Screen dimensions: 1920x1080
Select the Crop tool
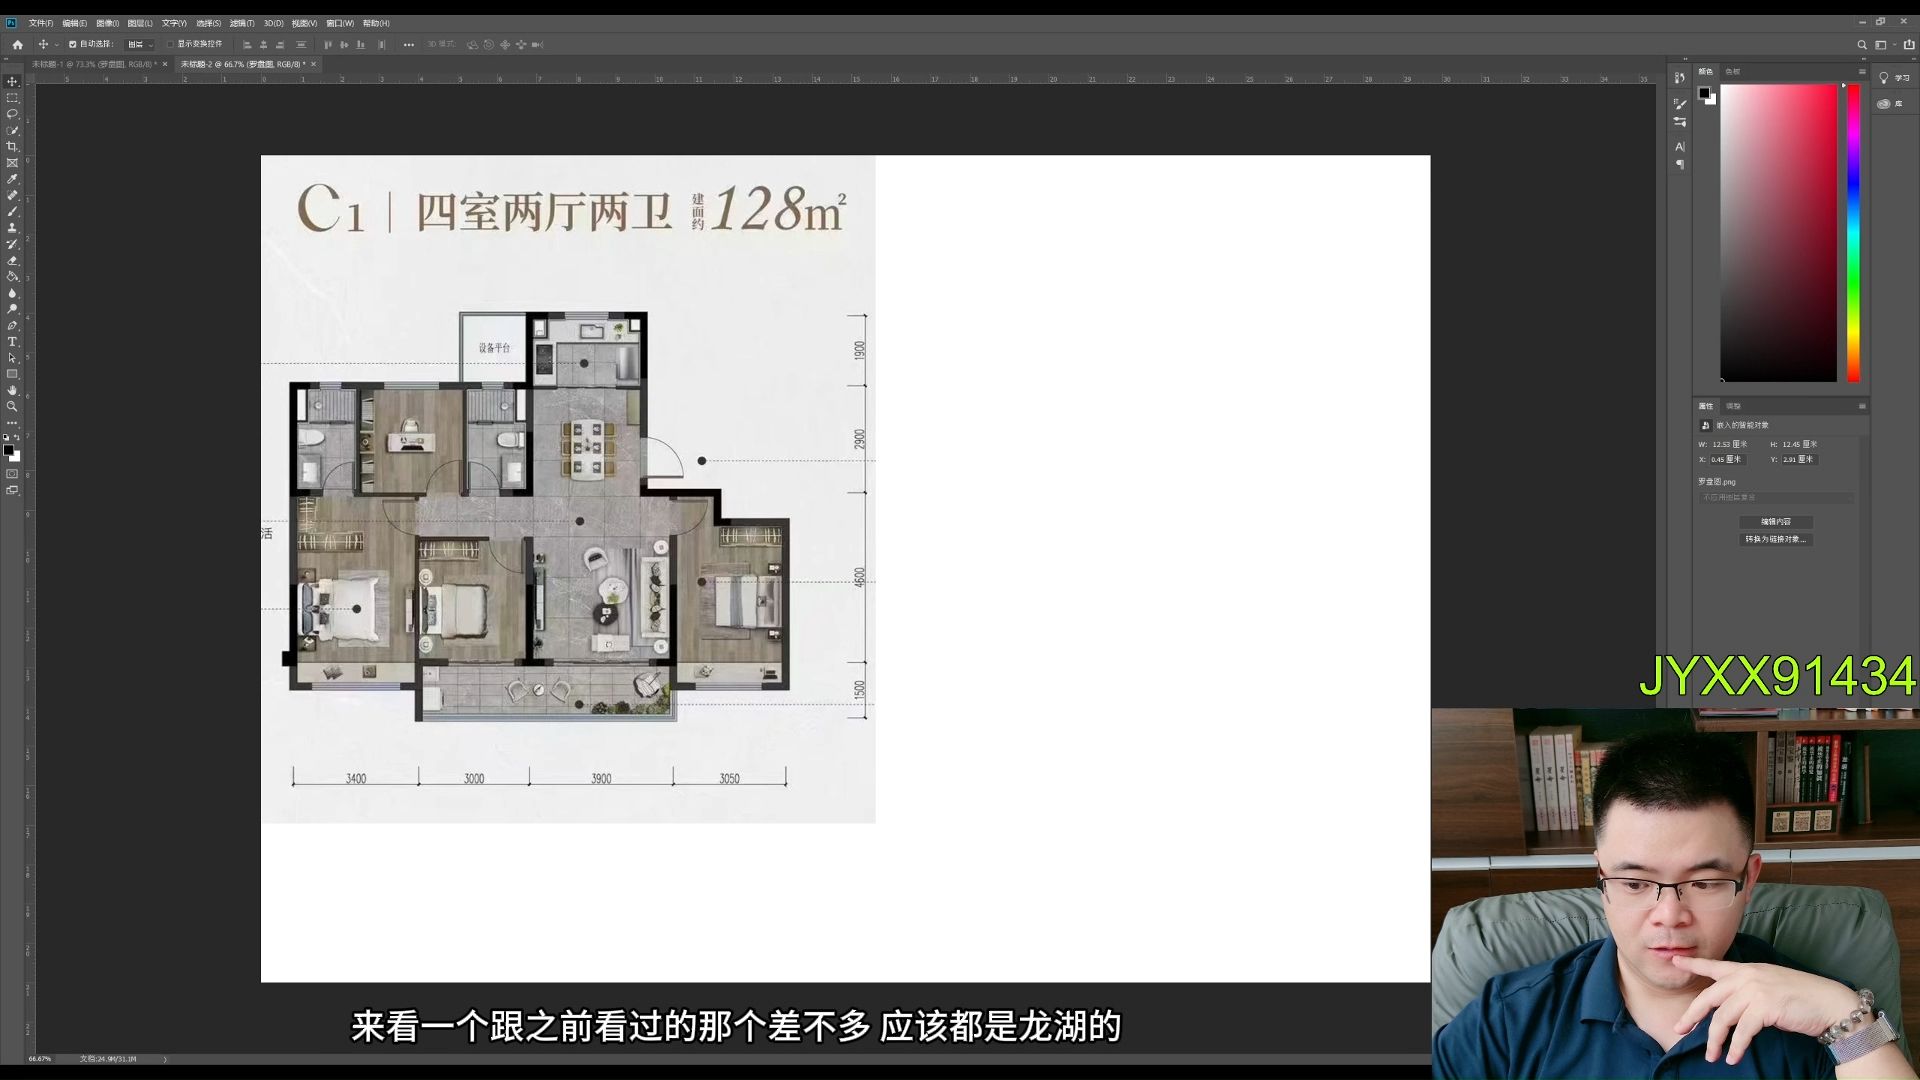(12, 147)
